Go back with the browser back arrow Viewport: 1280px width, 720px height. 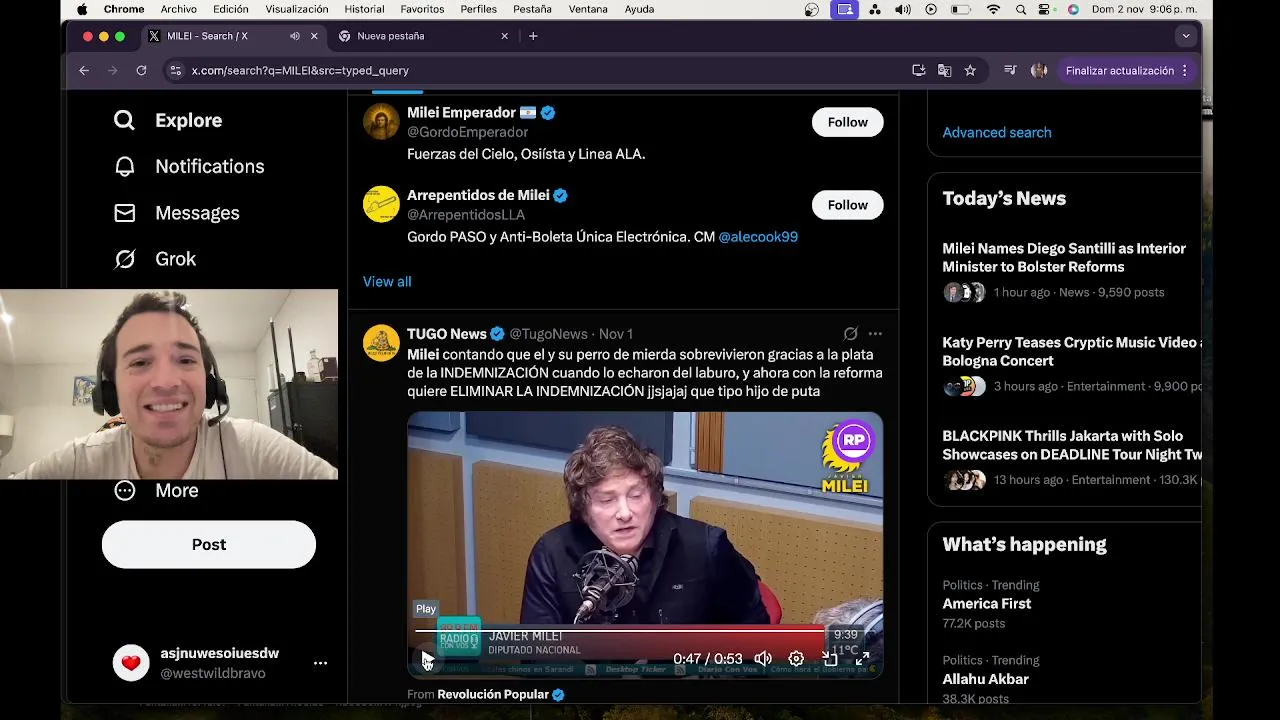84,71
